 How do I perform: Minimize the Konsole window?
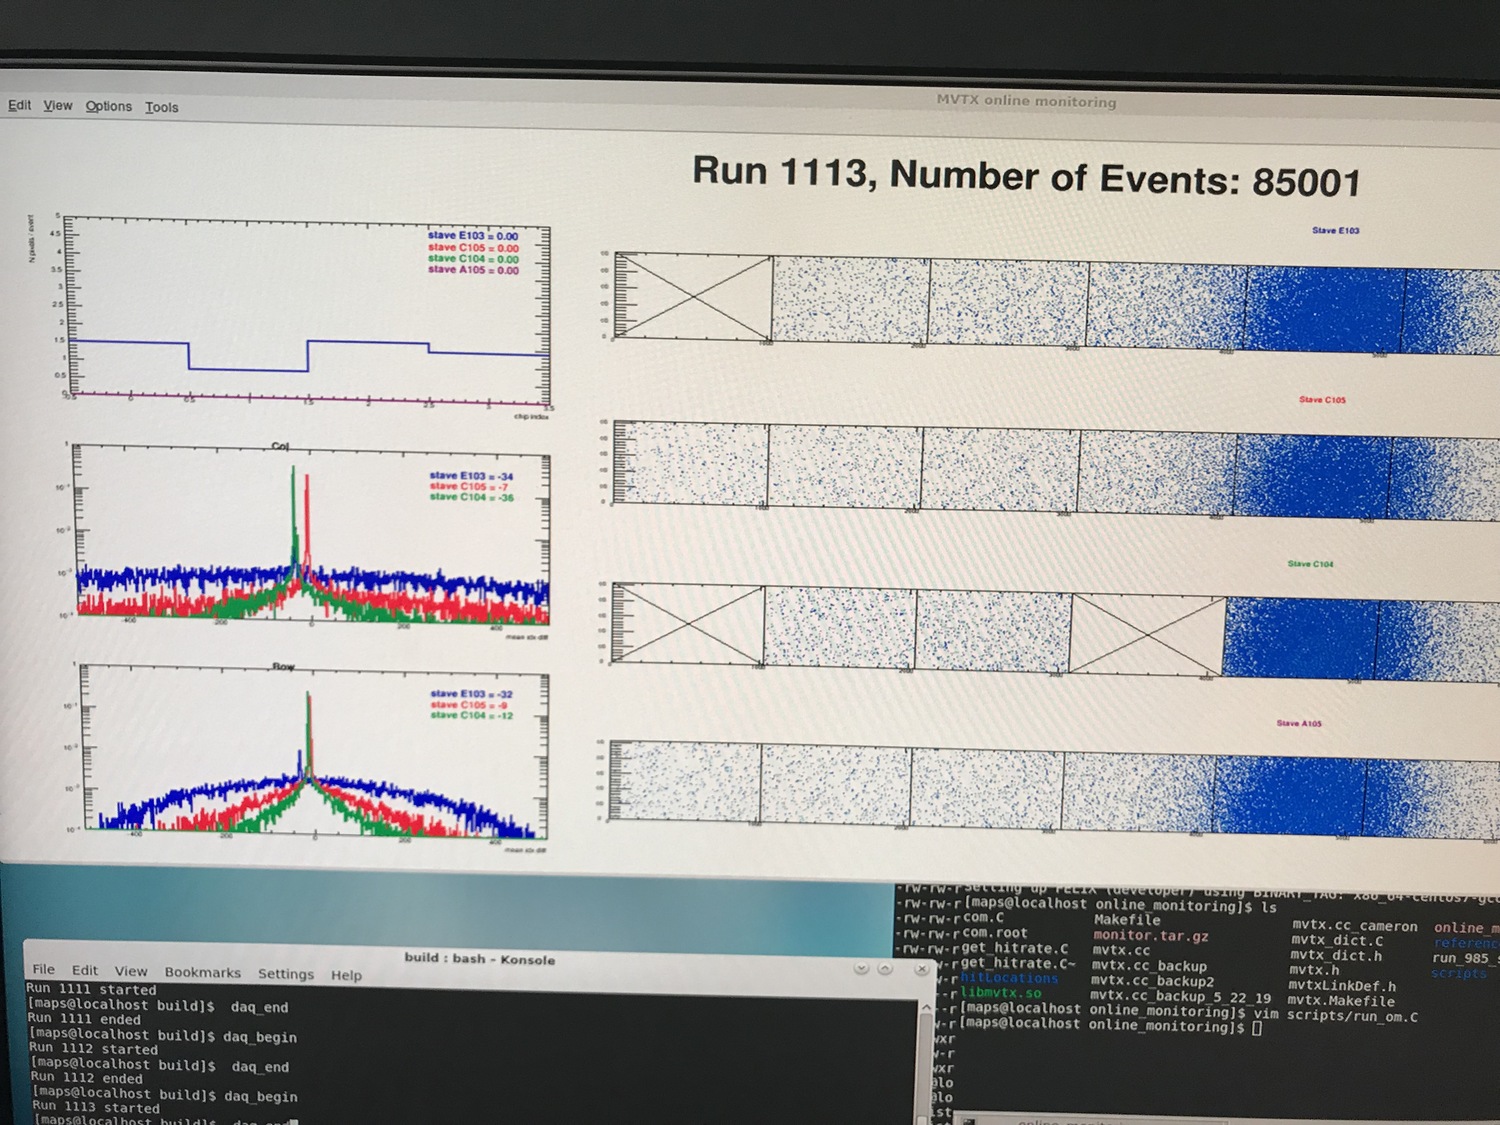point(861,968)
